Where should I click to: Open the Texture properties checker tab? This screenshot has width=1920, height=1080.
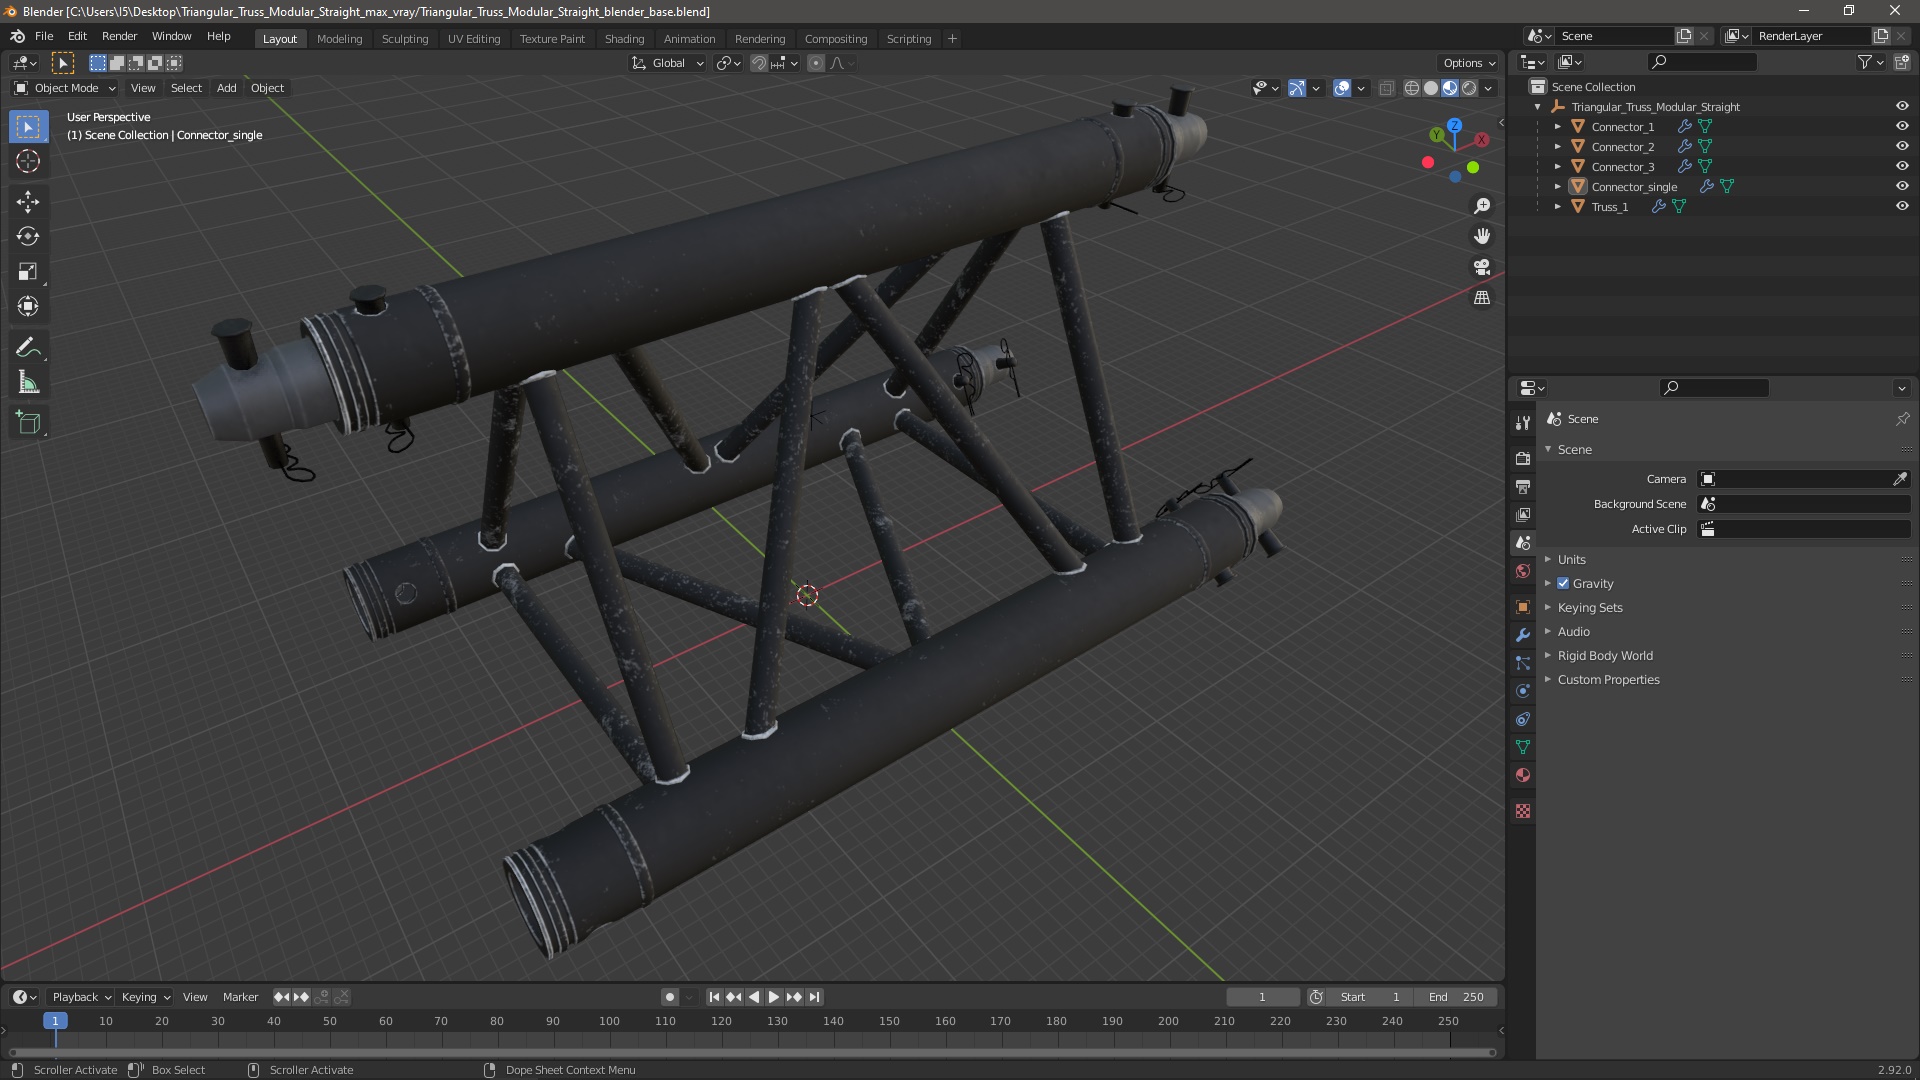click(1523, 811)
